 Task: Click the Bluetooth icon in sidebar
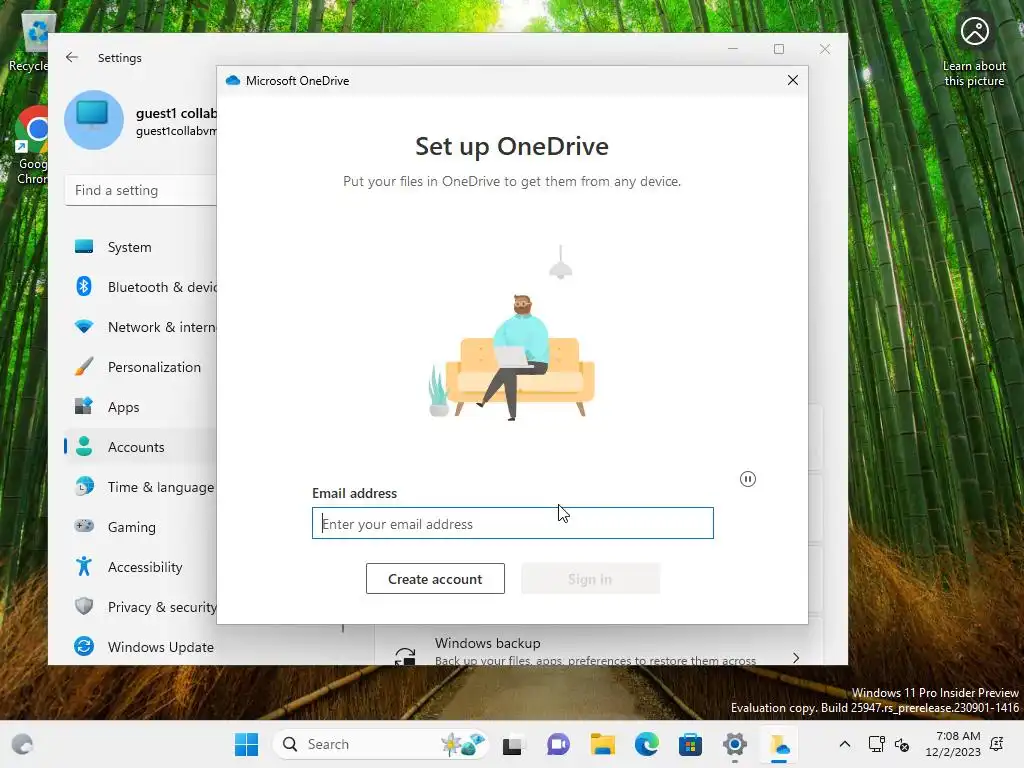point(84,286)
